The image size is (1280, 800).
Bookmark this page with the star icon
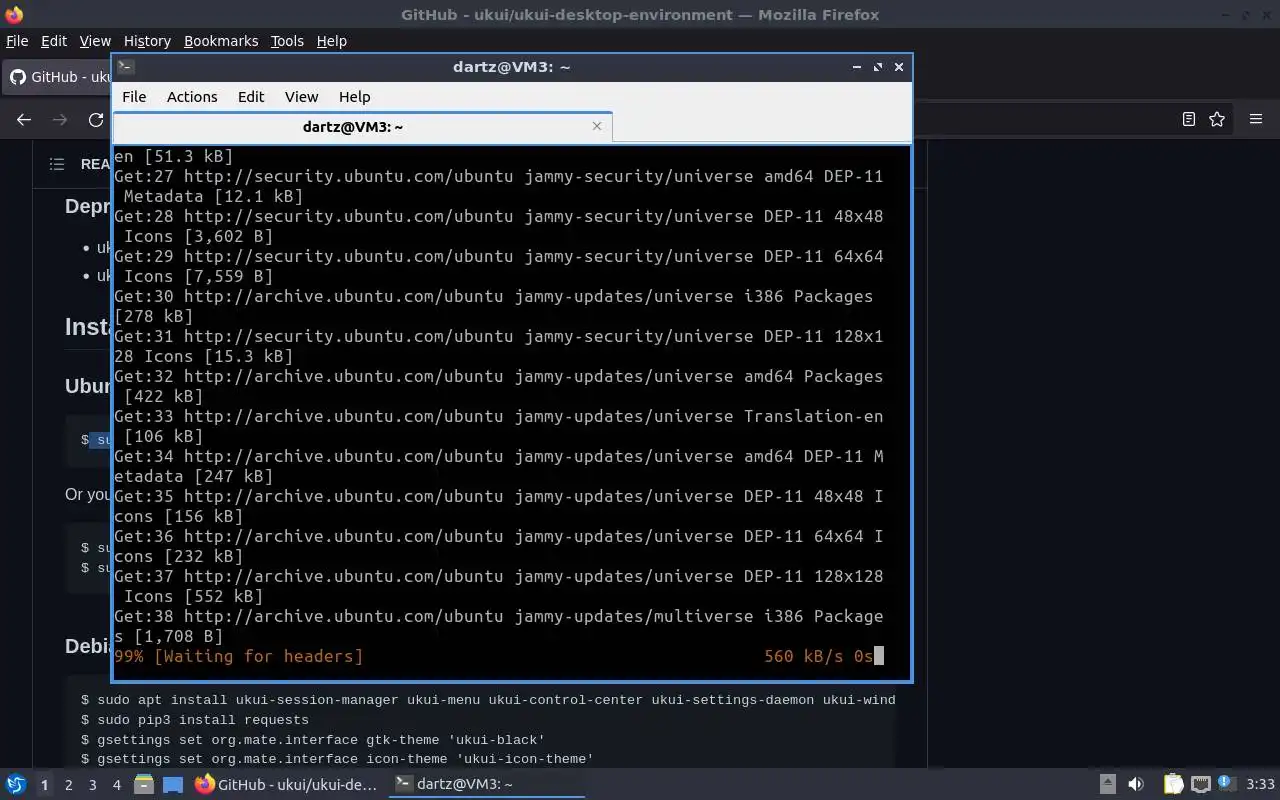coord(1217,119)
